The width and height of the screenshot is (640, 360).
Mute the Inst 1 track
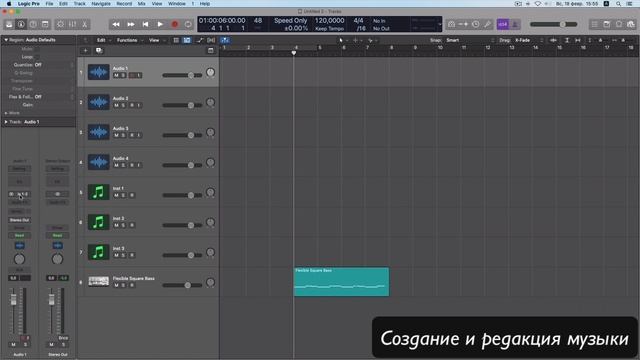pos(116,195)
